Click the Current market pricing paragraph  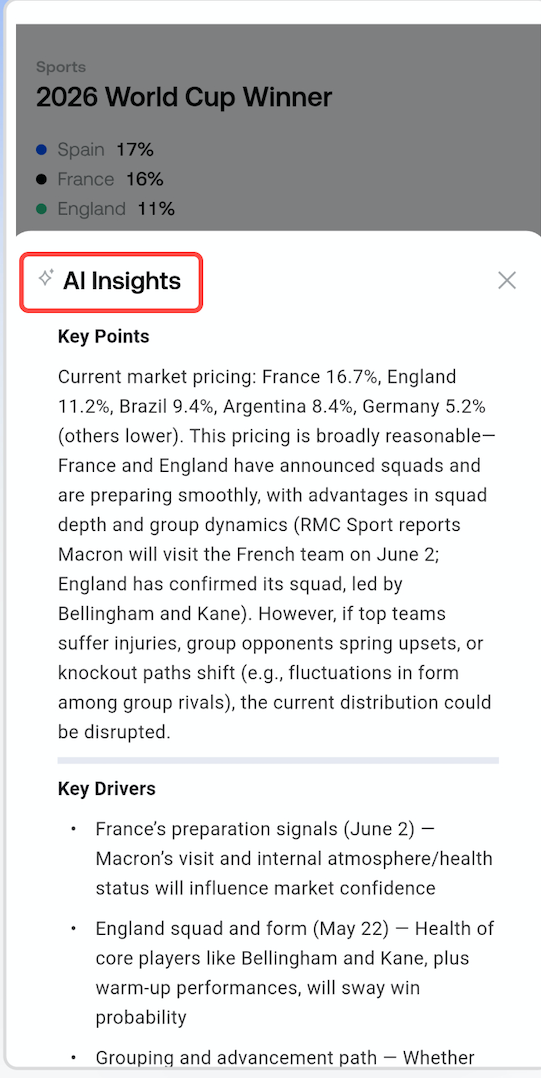click(x=278, y=554)
